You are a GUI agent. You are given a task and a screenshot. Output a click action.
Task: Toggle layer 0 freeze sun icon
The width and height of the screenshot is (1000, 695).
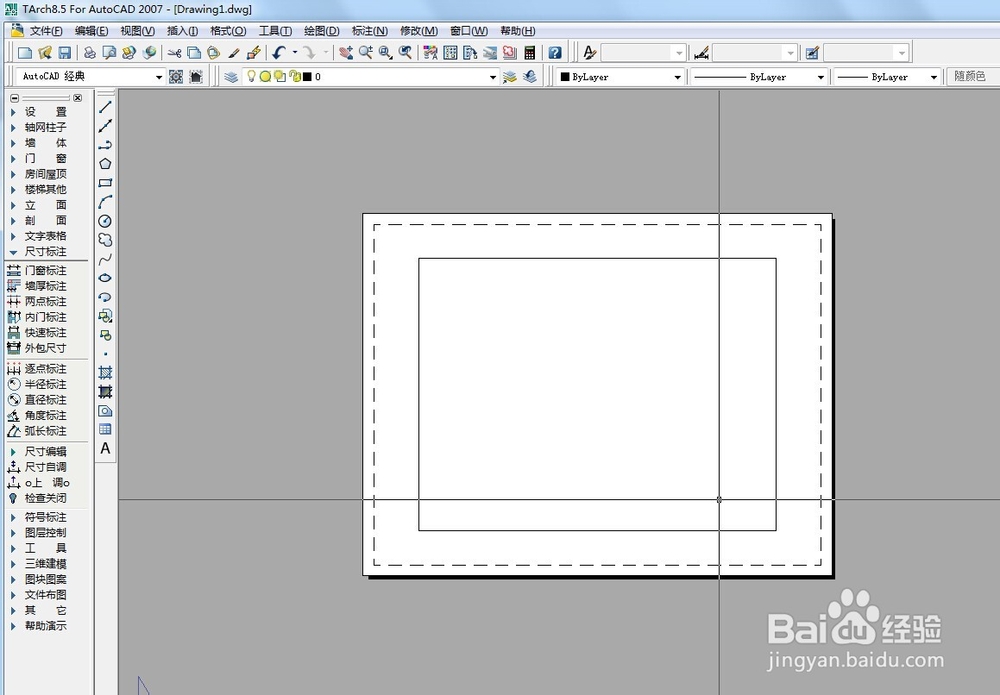click(x=265, y=77)
